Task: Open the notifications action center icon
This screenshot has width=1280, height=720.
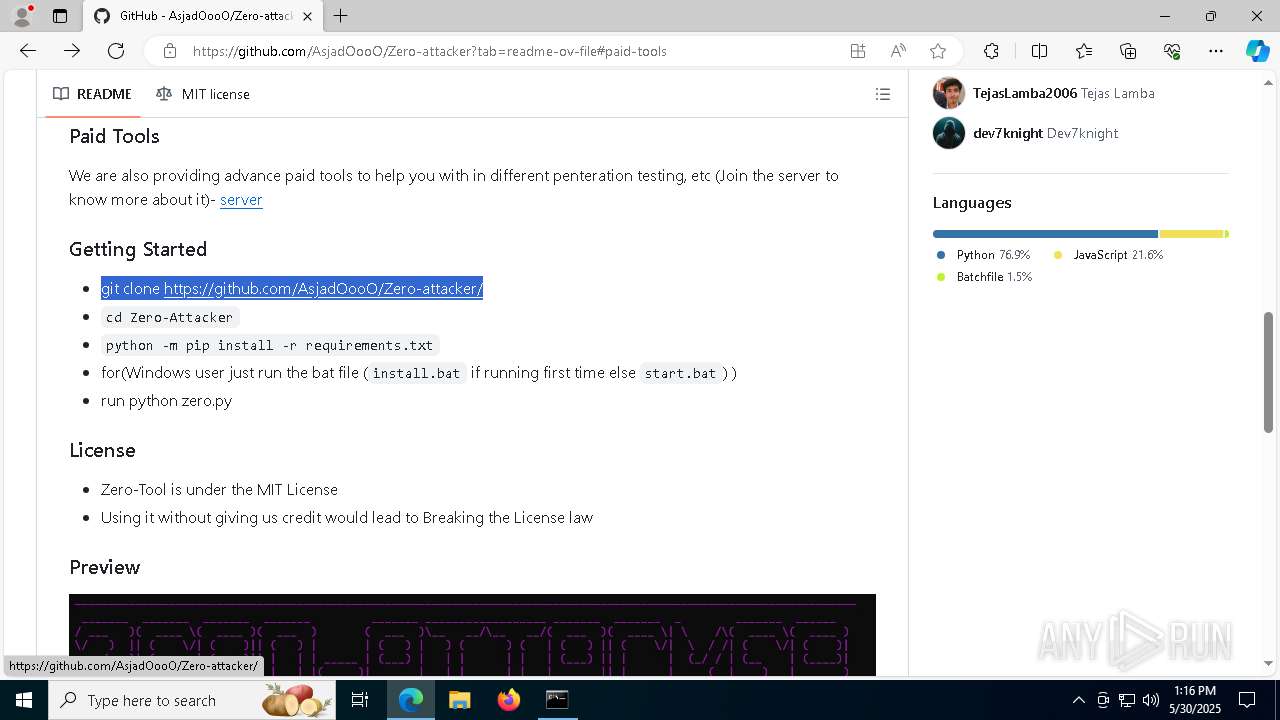Action: [x=1247, y=700]
